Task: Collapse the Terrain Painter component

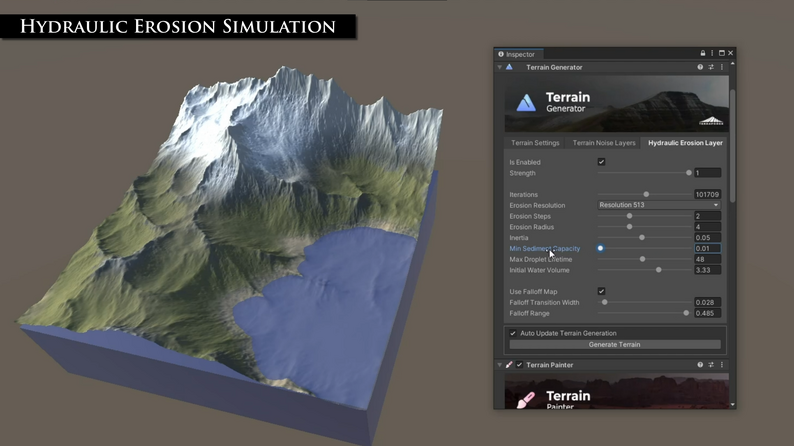Action: [500, 364]
